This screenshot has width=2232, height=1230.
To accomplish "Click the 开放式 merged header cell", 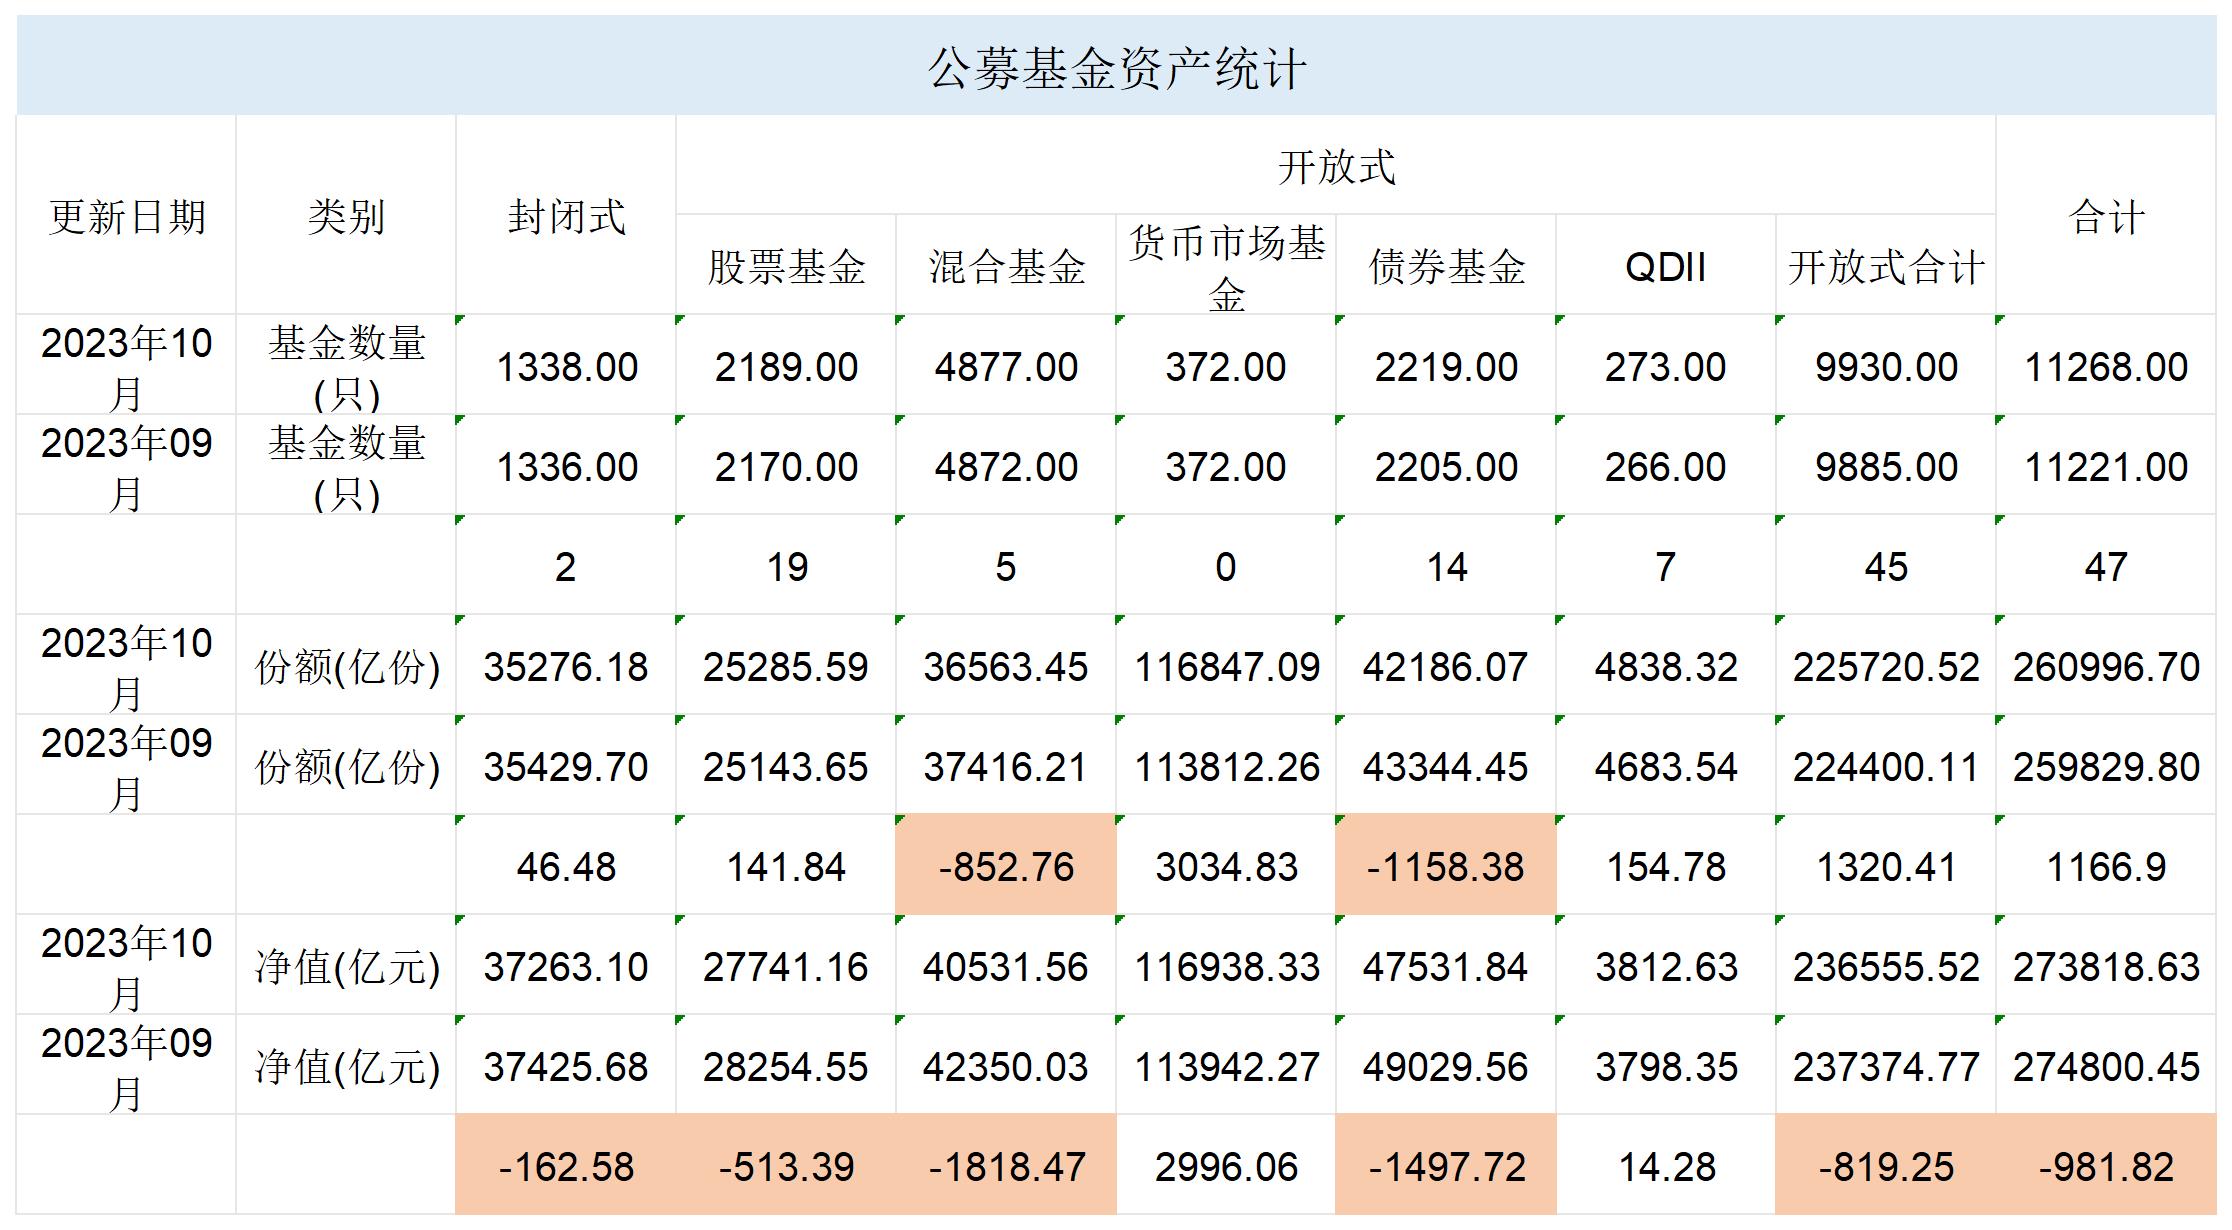I will pyautogui.click(x=1336, y=166).
